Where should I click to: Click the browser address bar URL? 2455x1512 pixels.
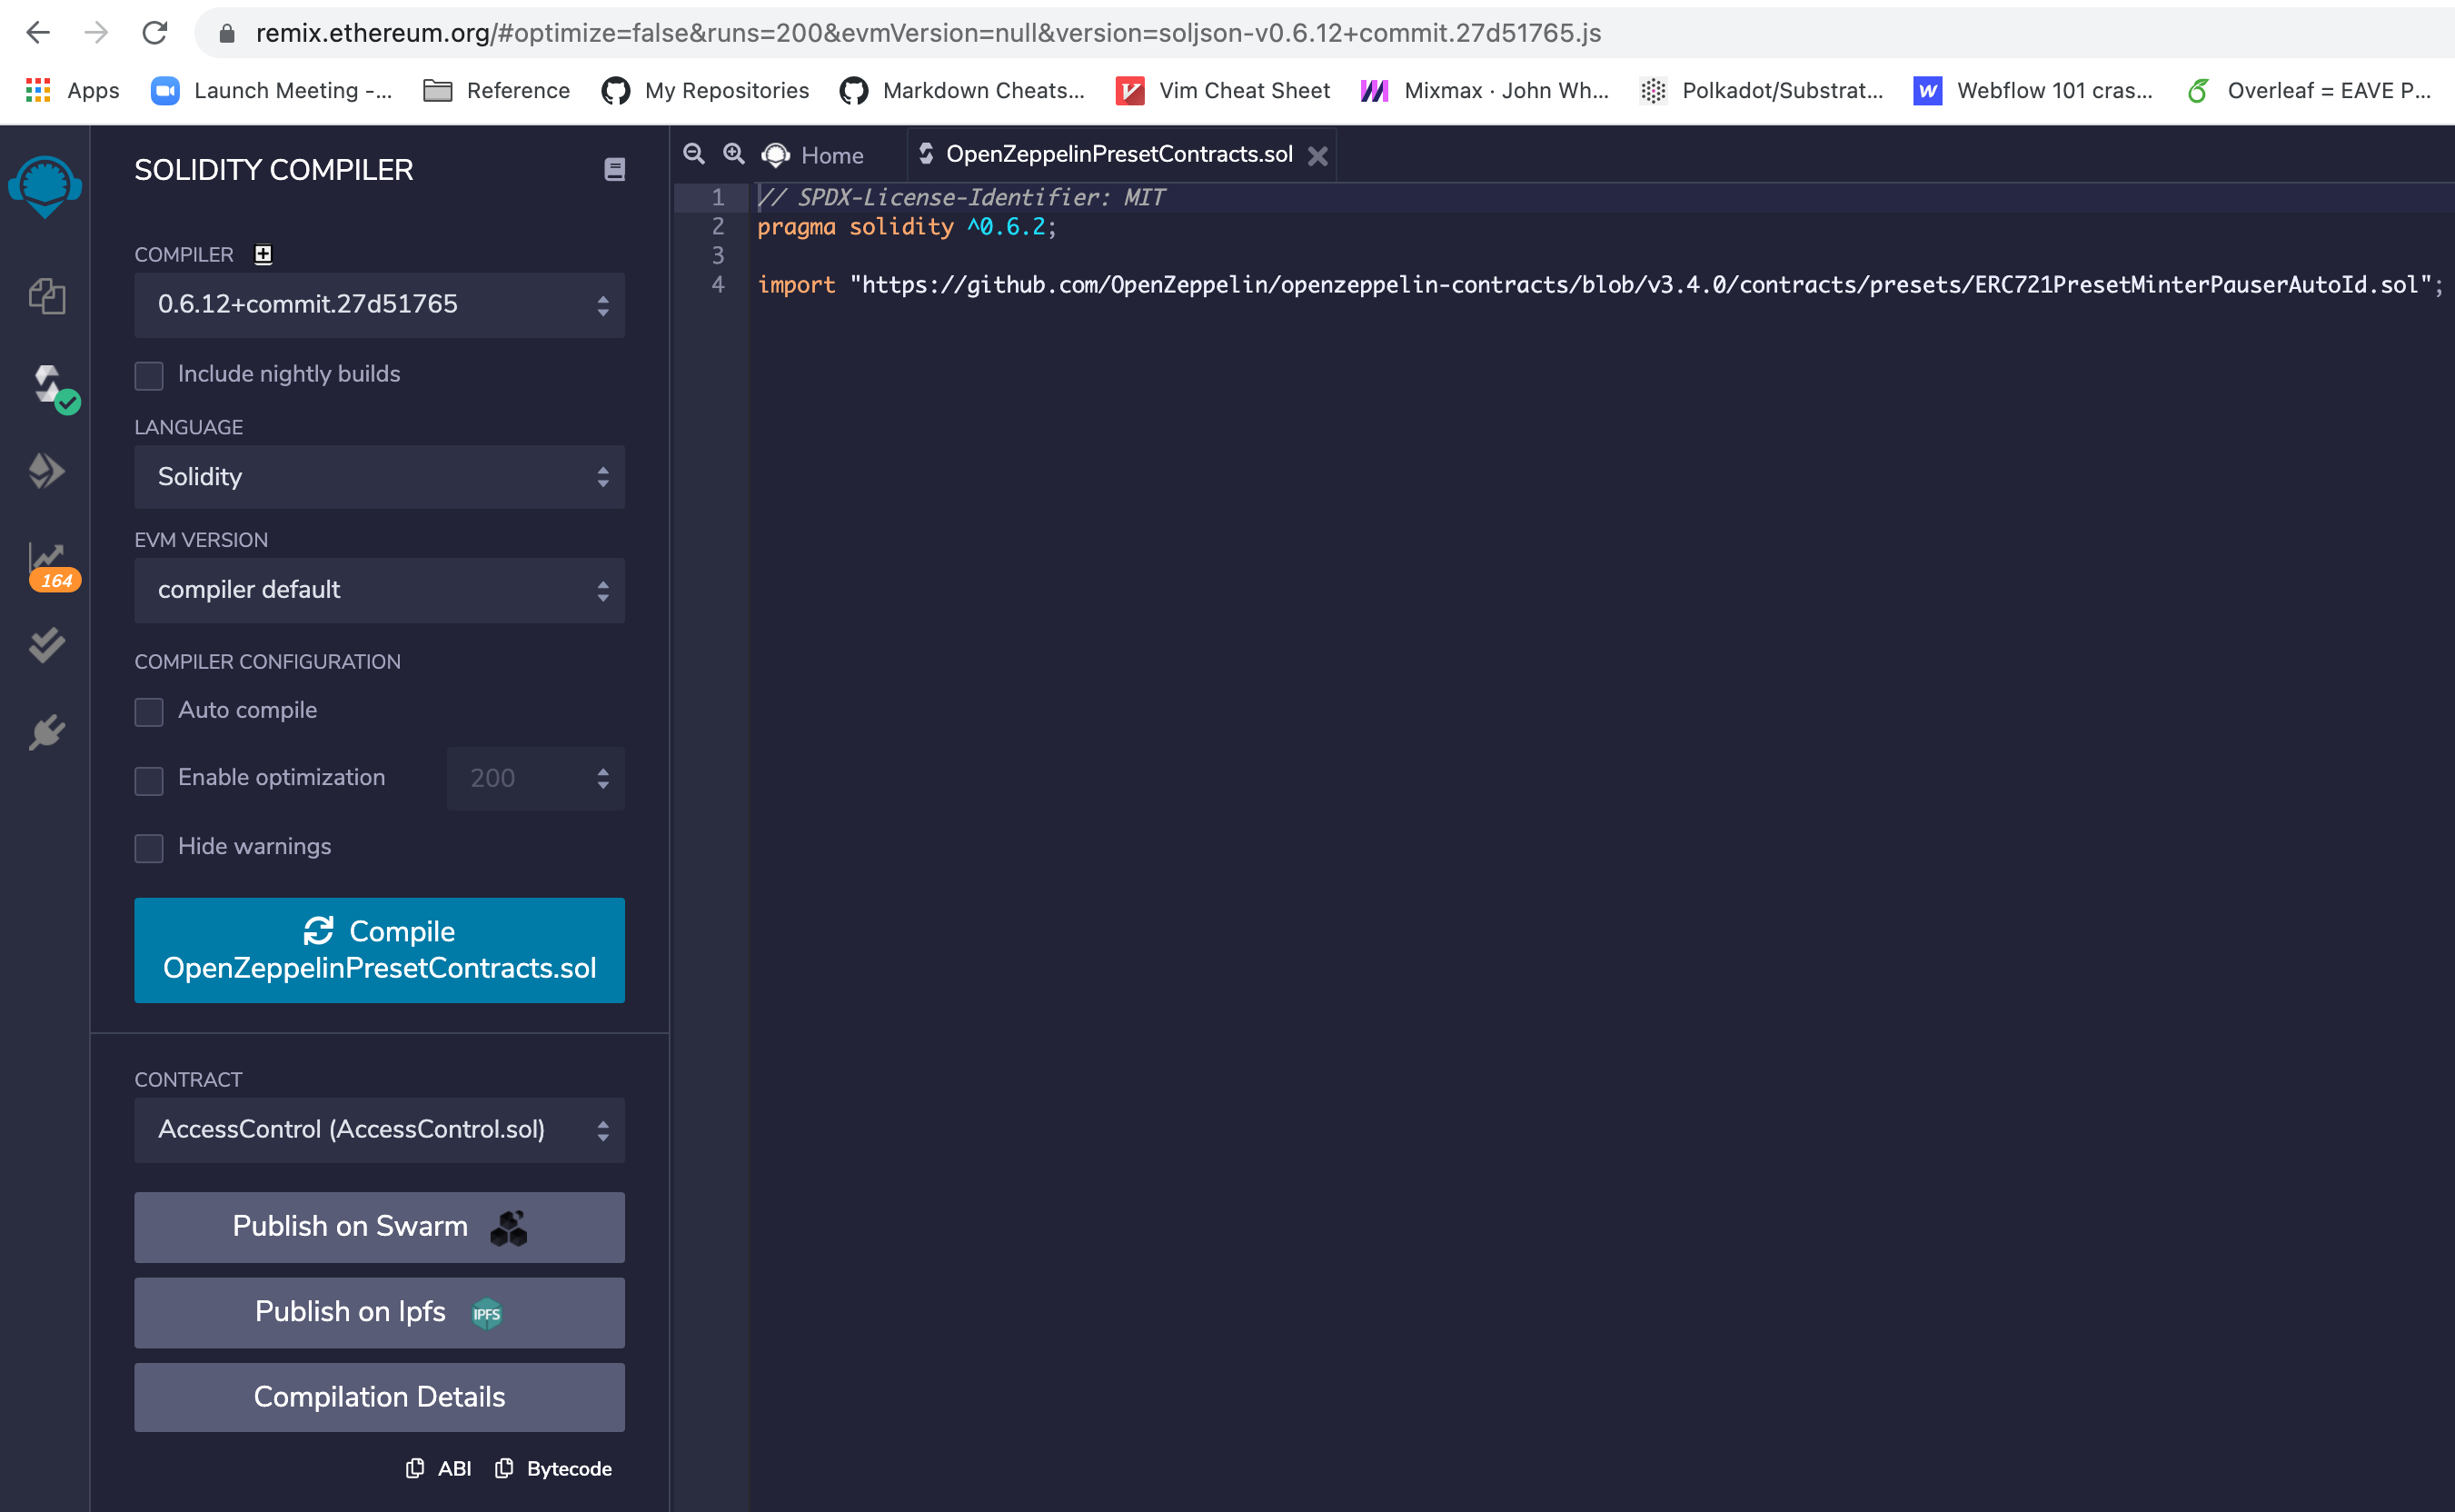pyautogui.click(x=928, y=33)
